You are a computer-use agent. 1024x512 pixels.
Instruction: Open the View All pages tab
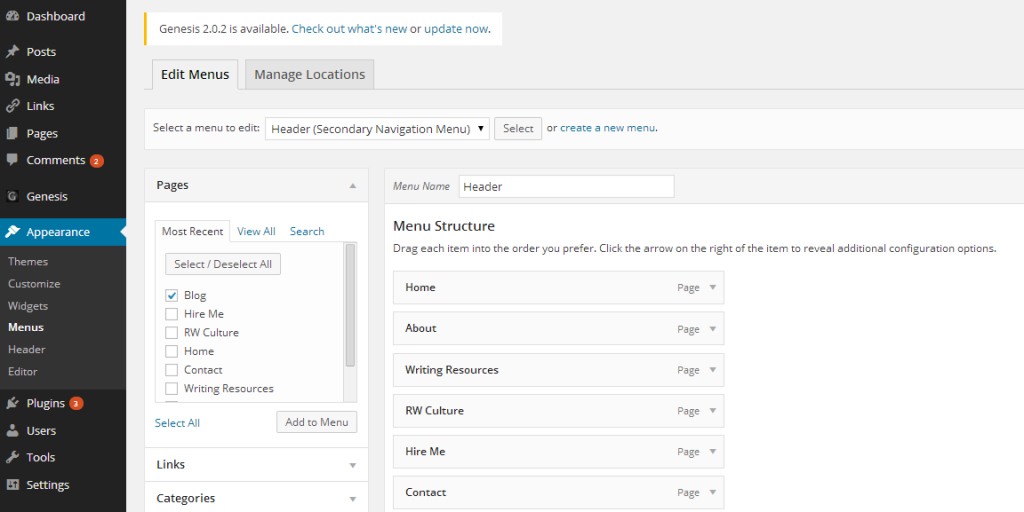(x=256, y=231)
